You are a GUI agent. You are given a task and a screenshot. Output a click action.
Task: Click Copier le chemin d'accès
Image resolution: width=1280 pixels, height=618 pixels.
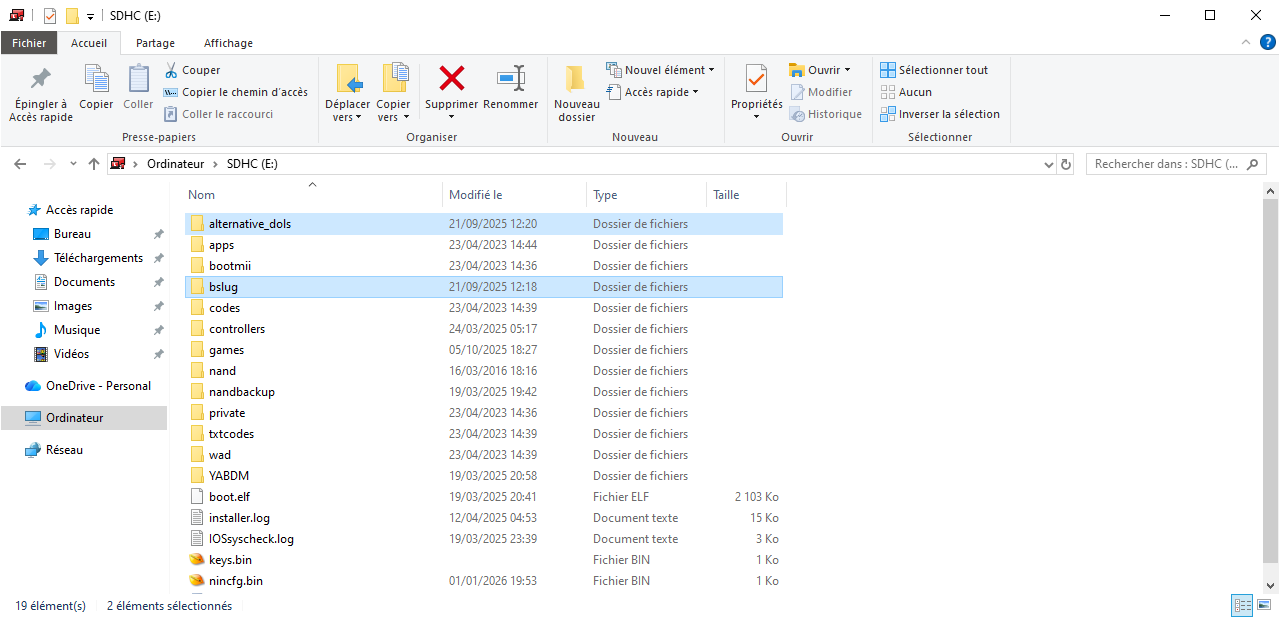[x=236, y=92]
